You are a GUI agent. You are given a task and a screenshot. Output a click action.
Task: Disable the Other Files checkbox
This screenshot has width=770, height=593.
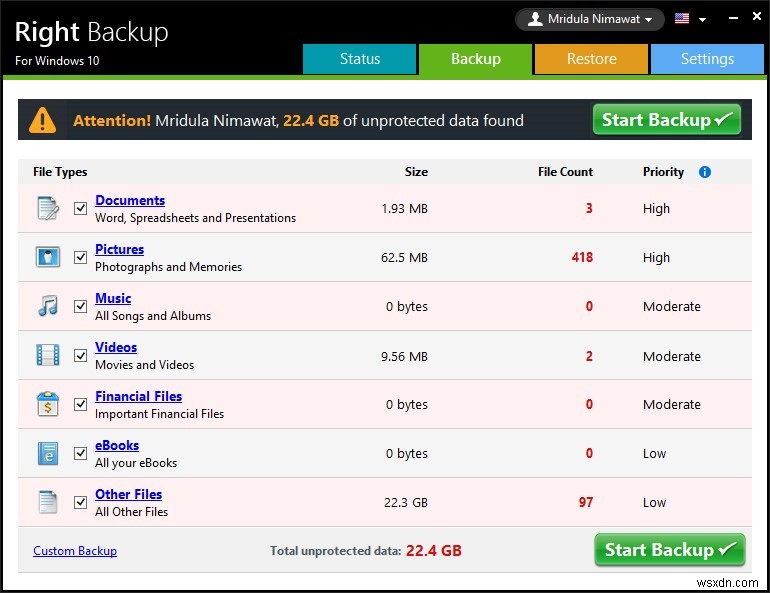coord(81,502)
